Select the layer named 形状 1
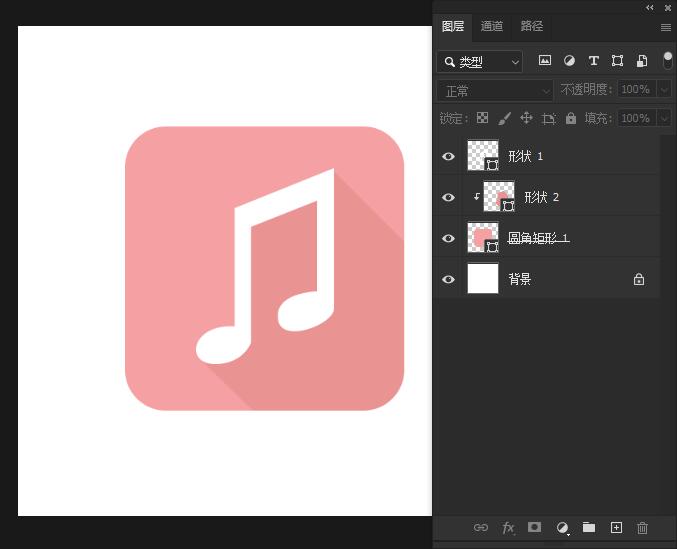 pyautogui.click(x=525, y=156)
